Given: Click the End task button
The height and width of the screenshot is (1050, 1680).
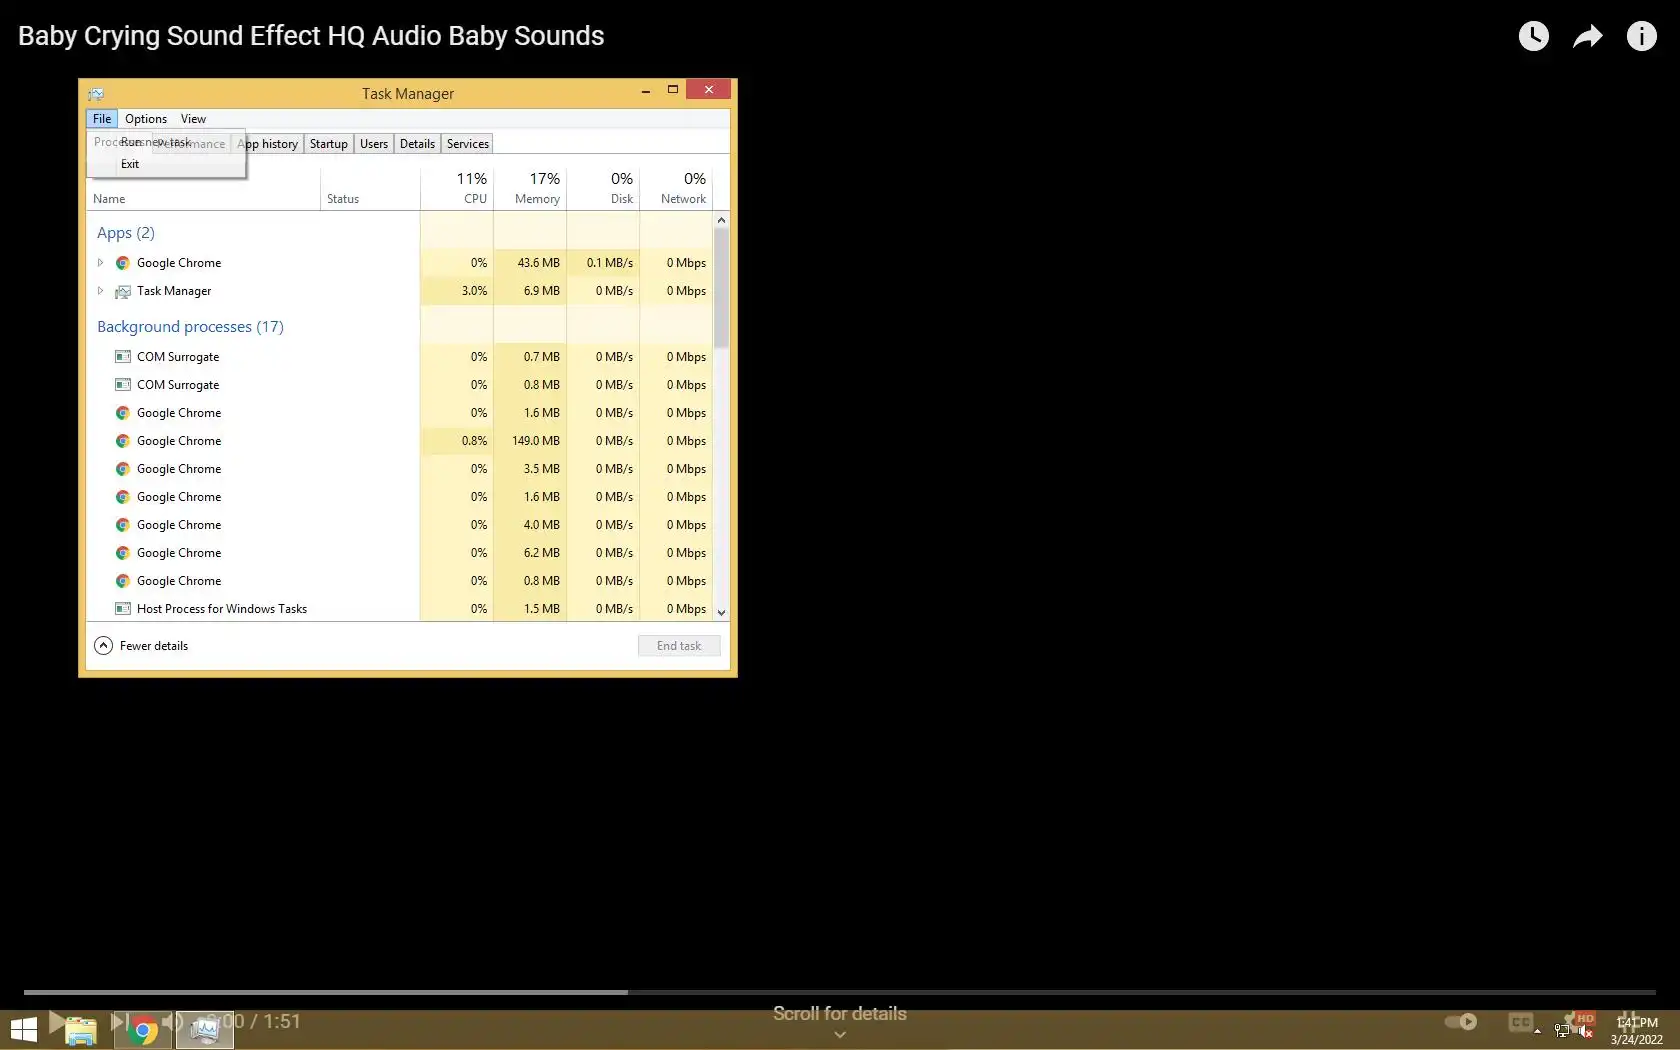Looking at the screenshot, I should point(679,646).
